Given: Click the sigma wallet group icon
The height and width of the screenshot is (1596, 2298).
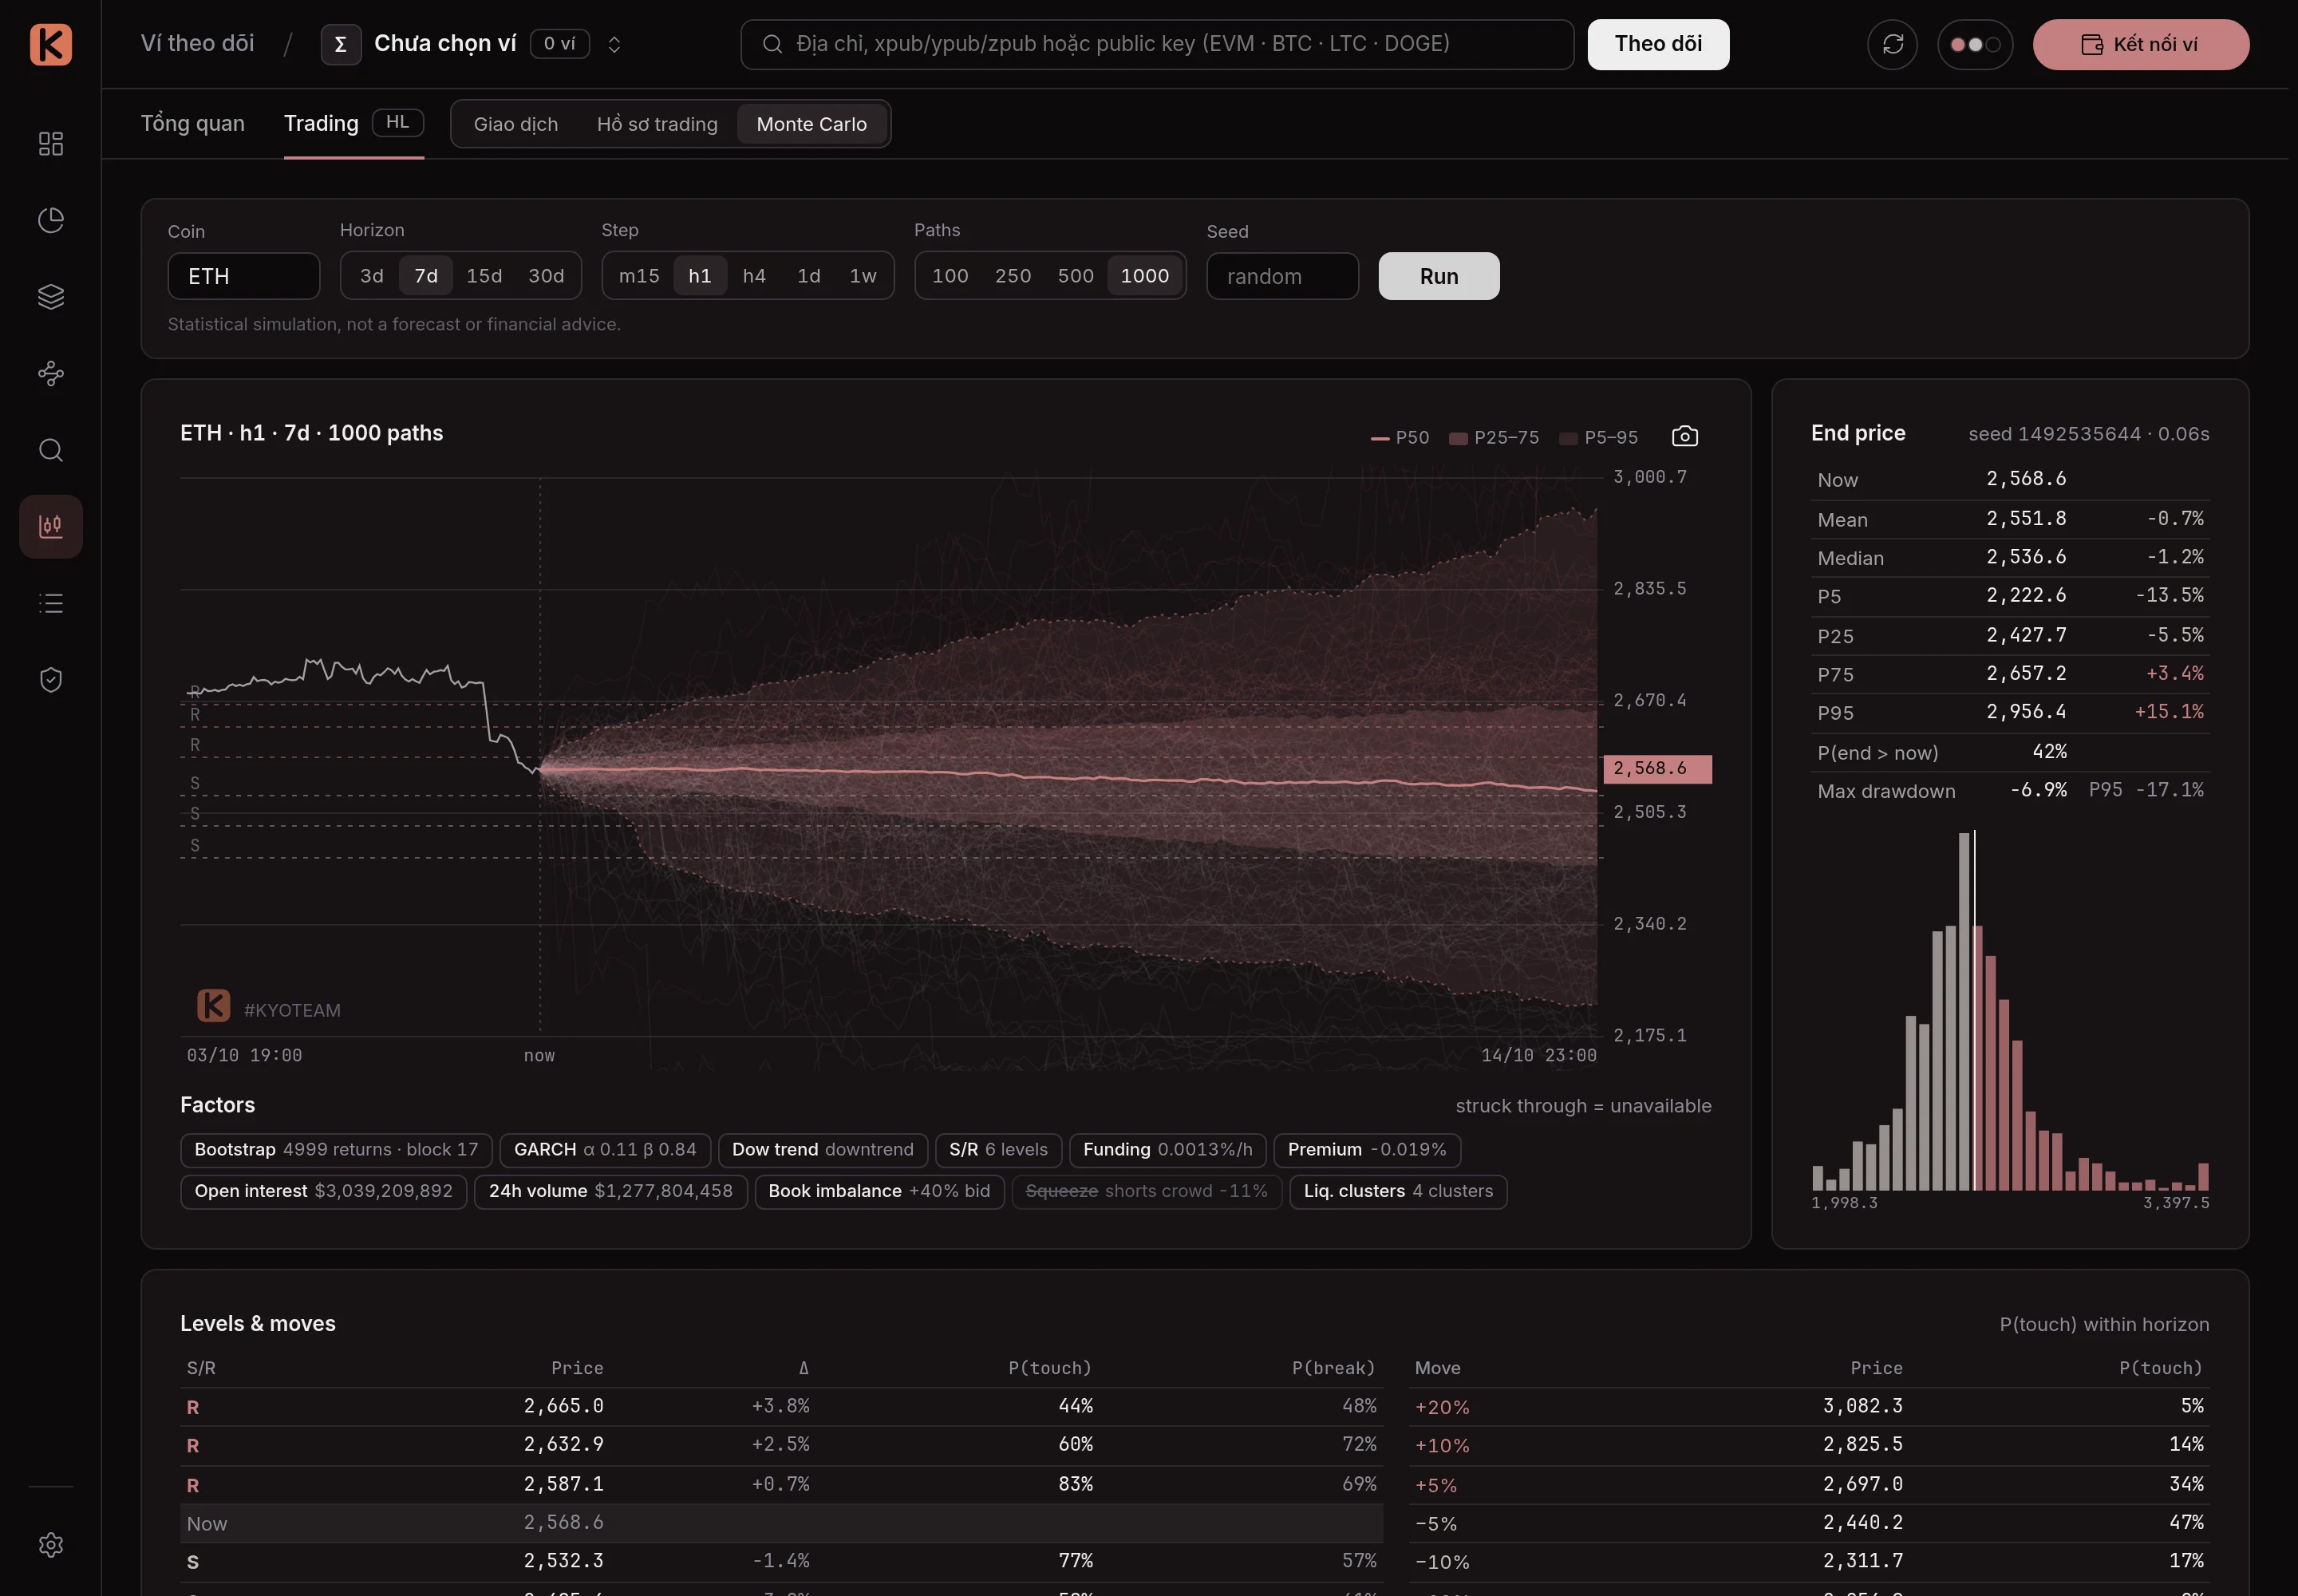Looking at the screenshot, I should coord(340,44).
